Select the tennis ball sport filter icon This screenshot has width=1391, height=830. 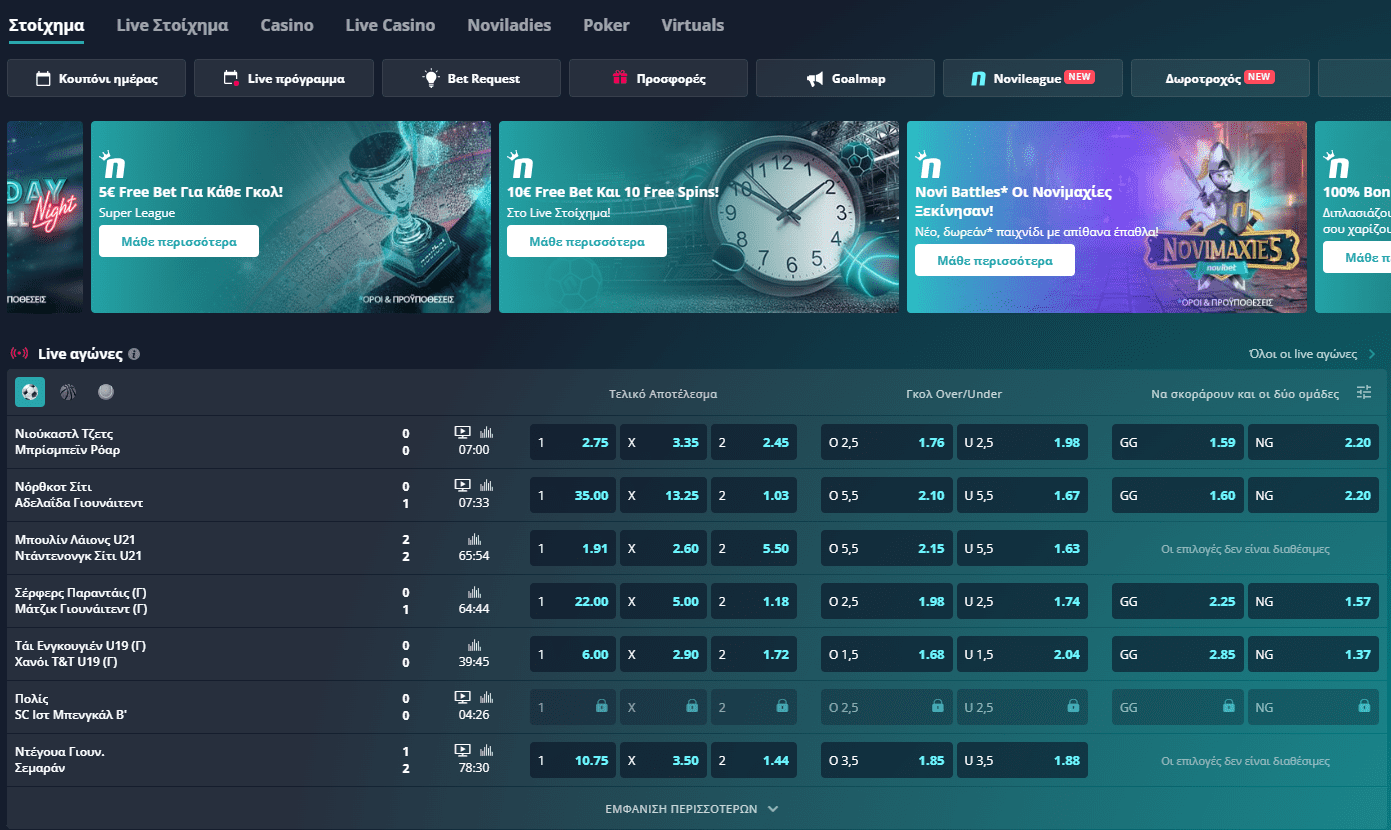point(106,393)
